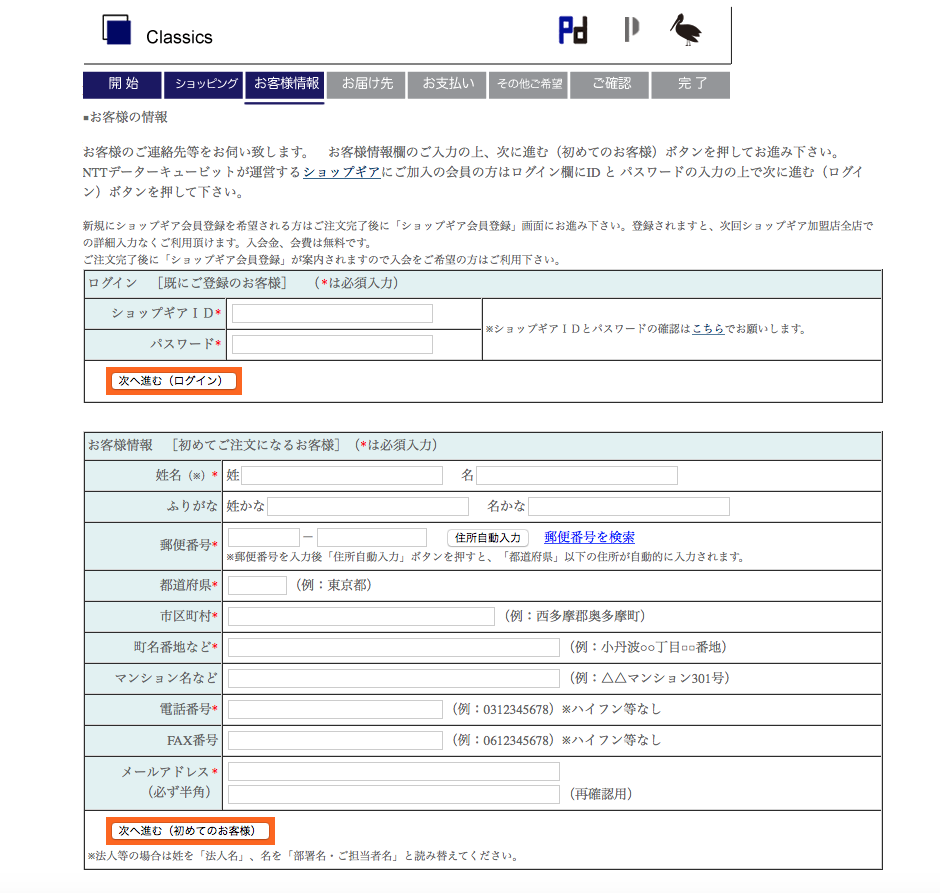Image resolution: width=940 pixels, height=893 pixels.
Task: Switch to the ショッピング step tab
Action: pos(204,84)
